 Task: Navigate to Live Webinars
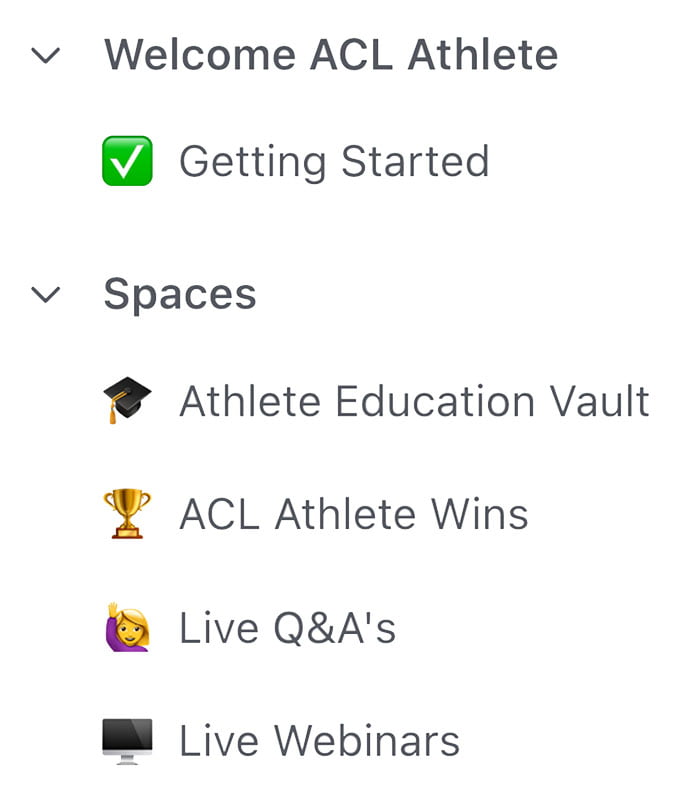coord(319,741)
